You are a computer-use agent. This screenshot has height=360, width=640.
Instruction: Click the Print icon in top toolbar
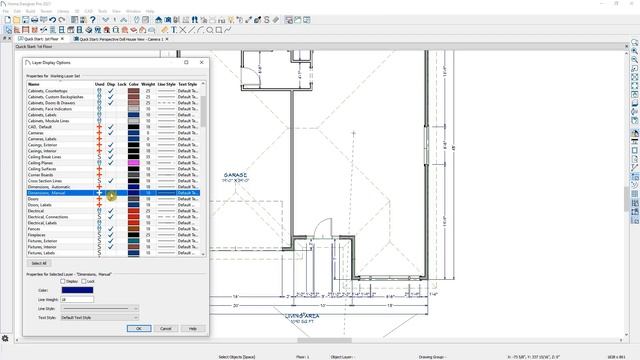34,20
